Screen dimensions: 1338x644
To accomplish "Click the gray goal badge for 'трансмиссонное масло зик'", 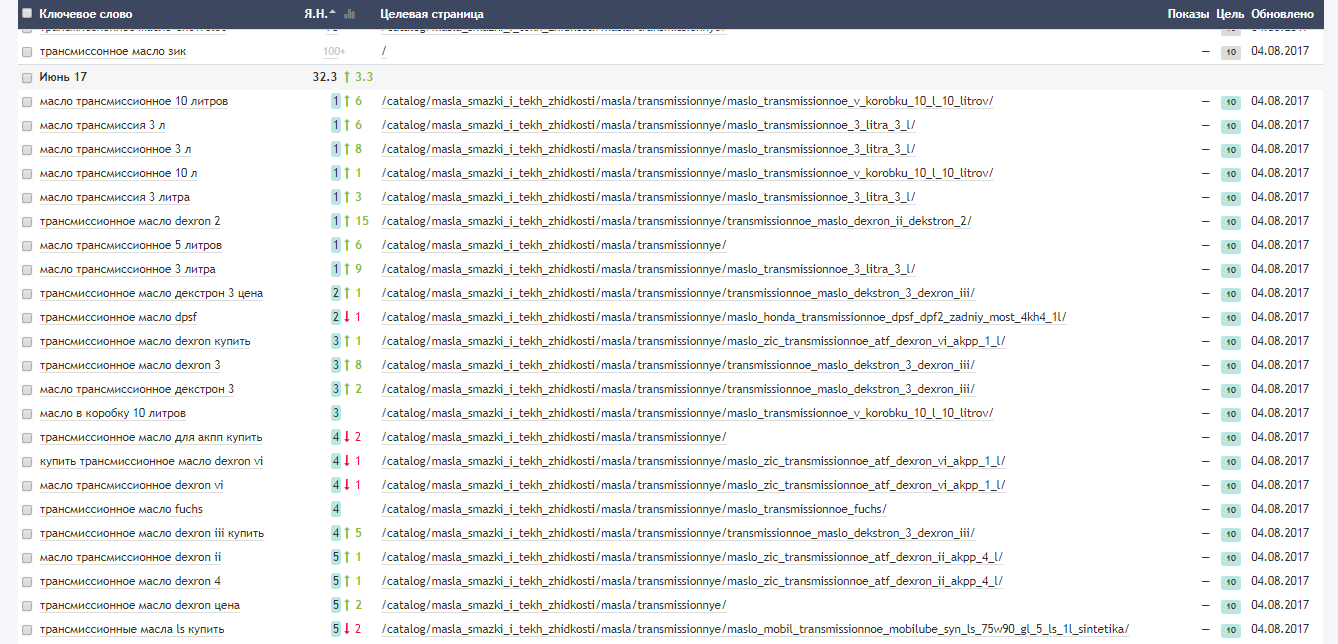I will point(1230,52).
